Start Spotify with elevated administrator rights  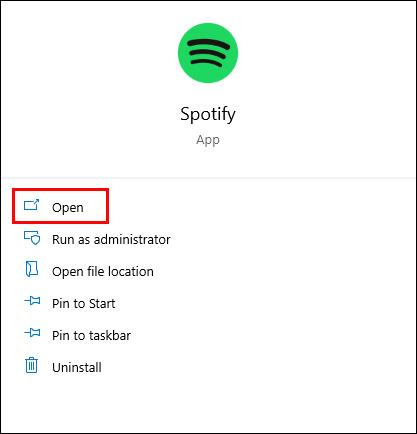[x=111, y=239]
